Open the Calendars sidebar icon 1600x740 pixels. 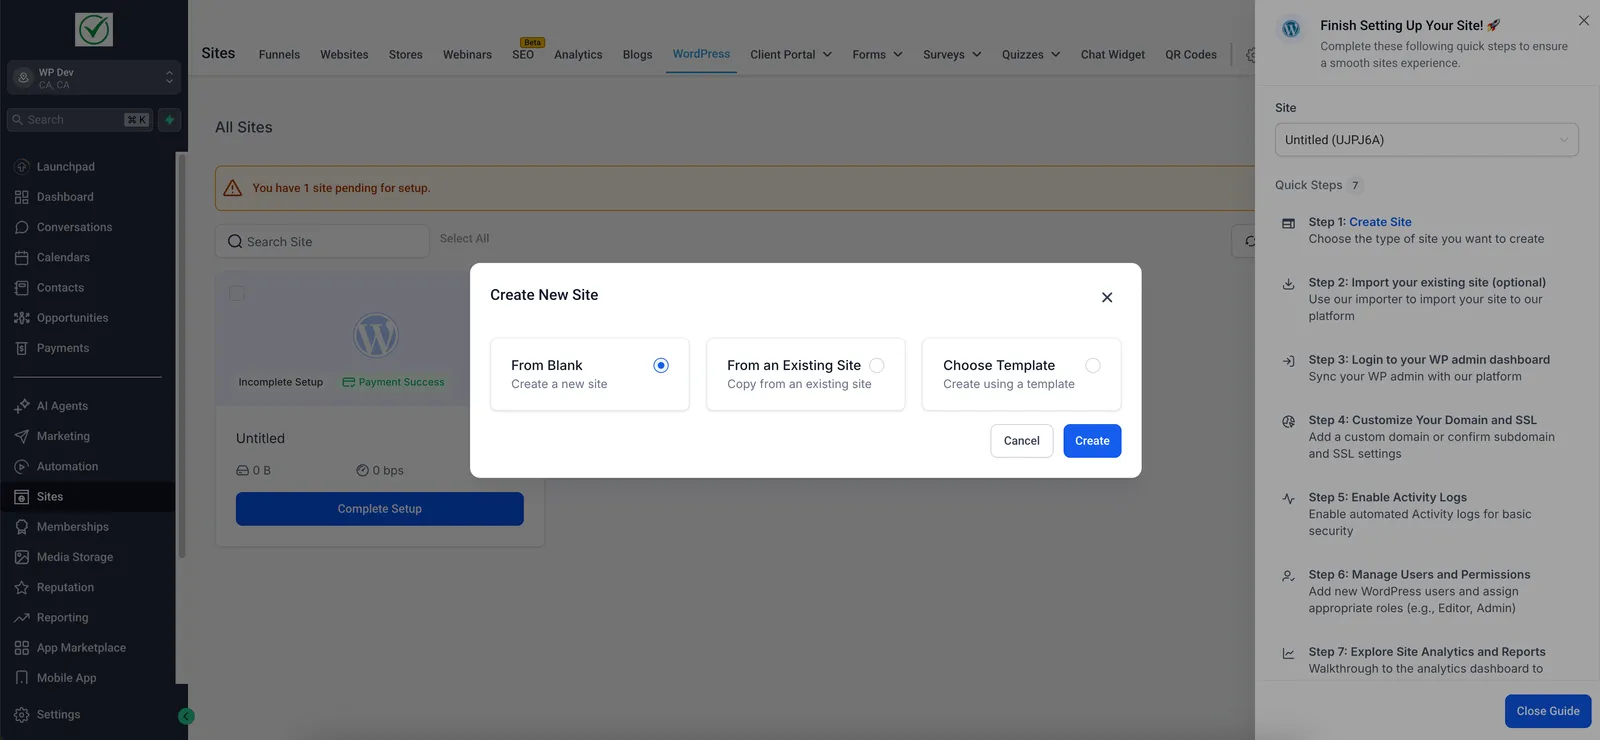[x=22, y=257]
